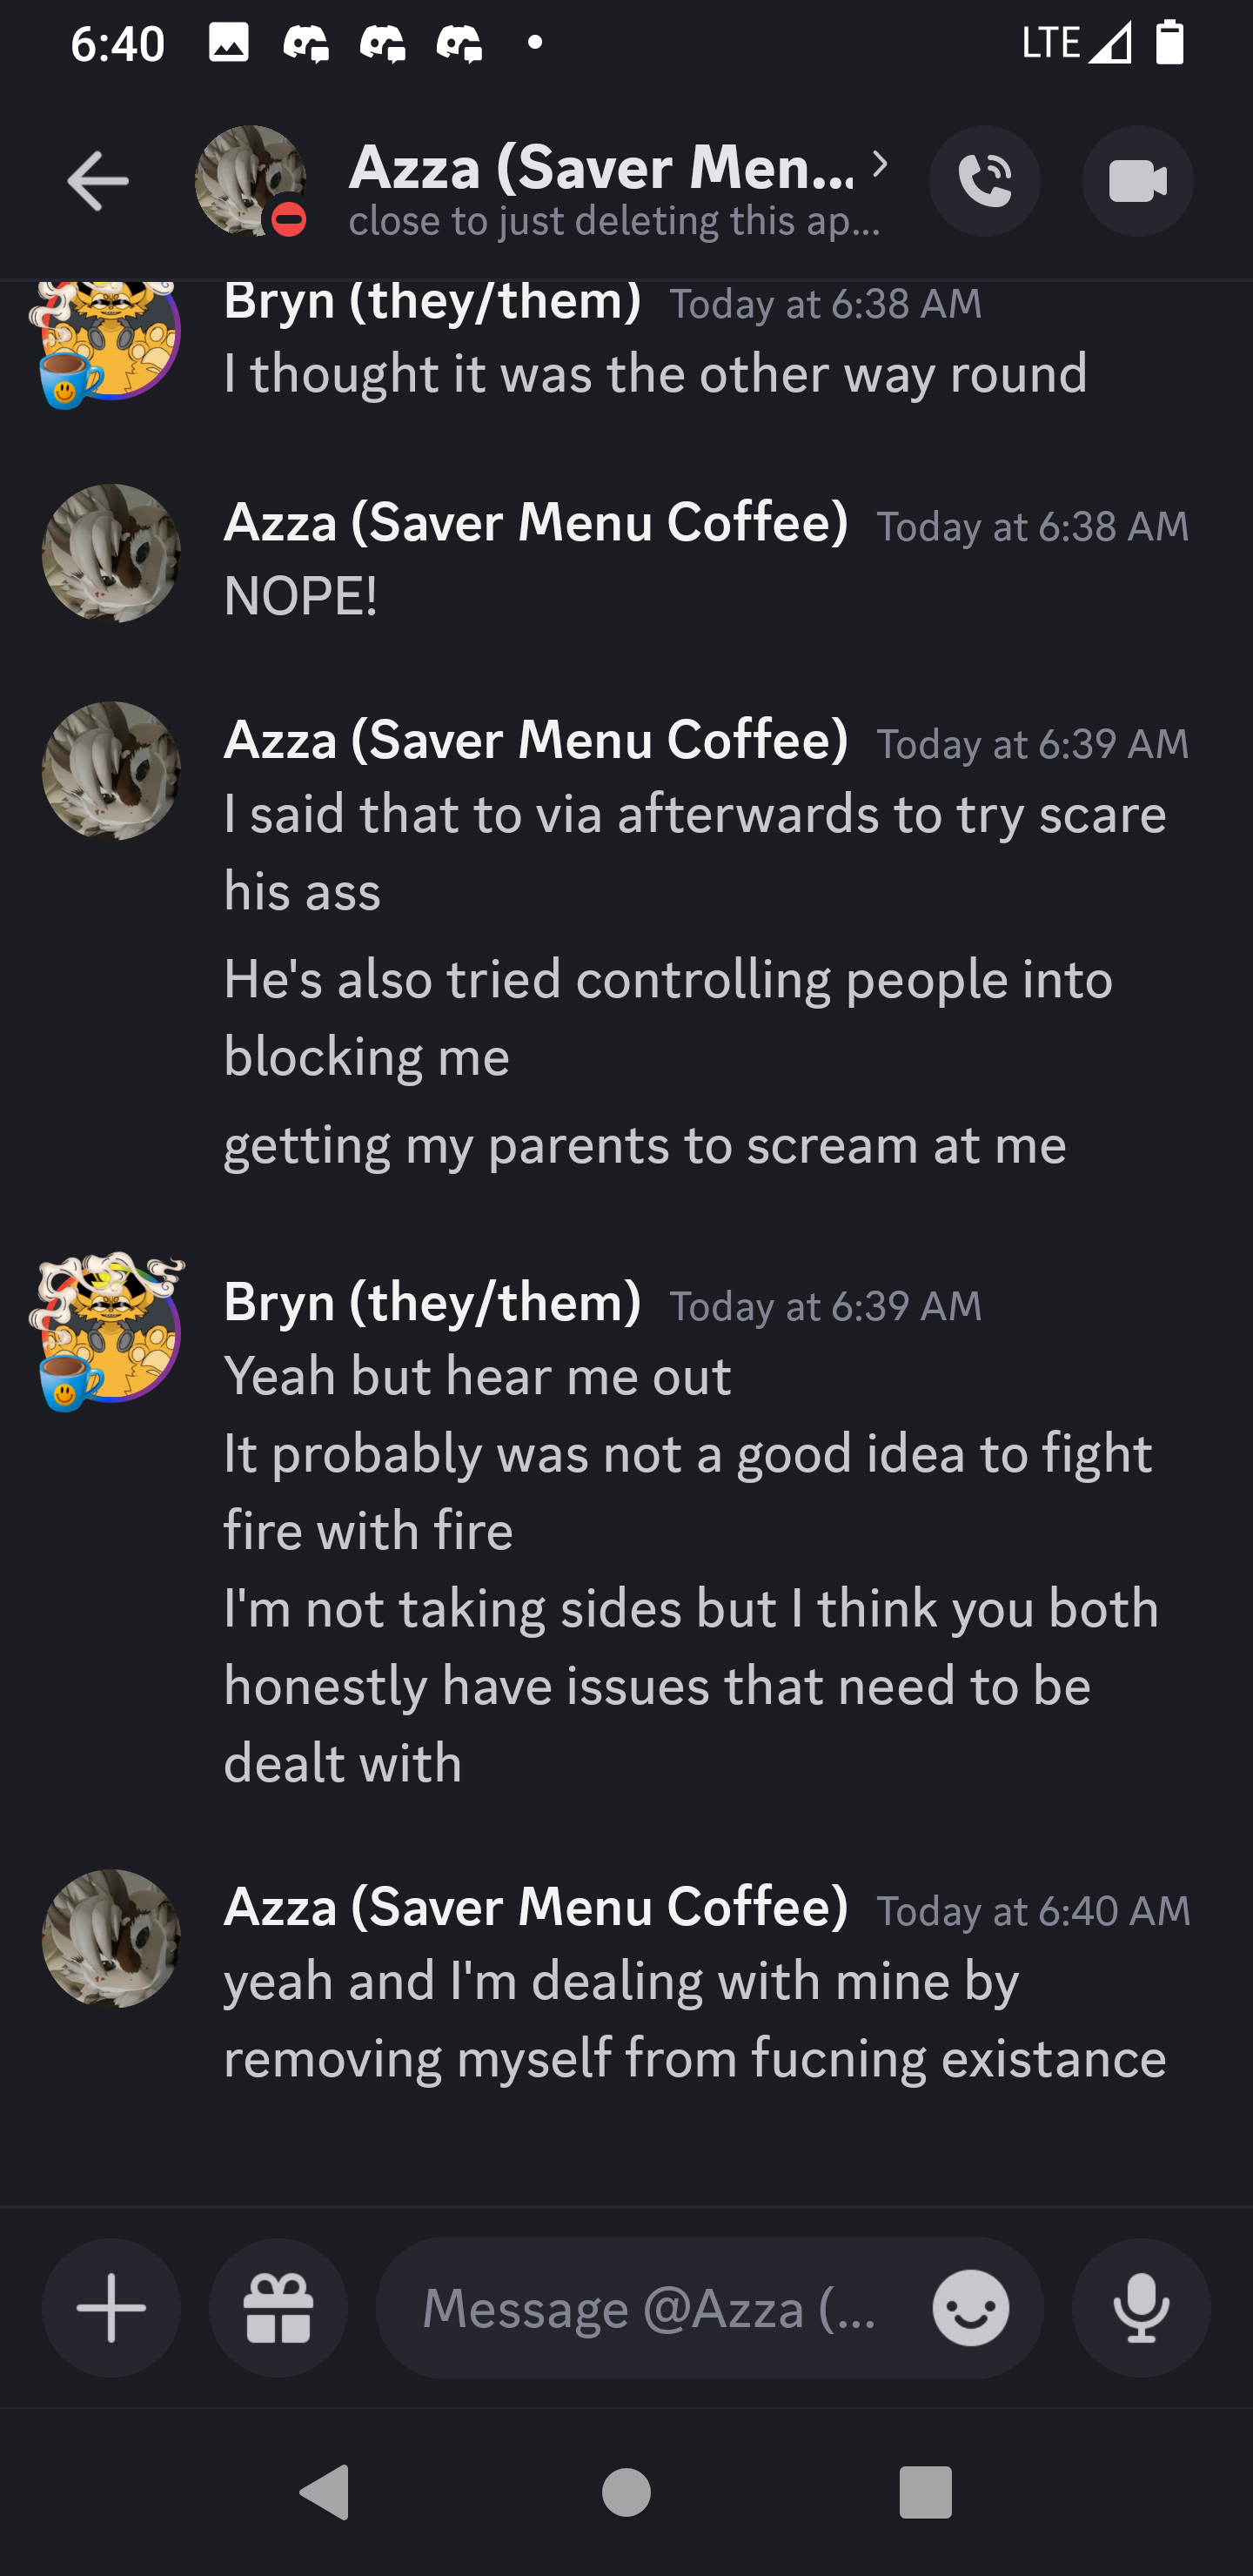
Task: Start a video call with Azza
Action: [1137, 181]
